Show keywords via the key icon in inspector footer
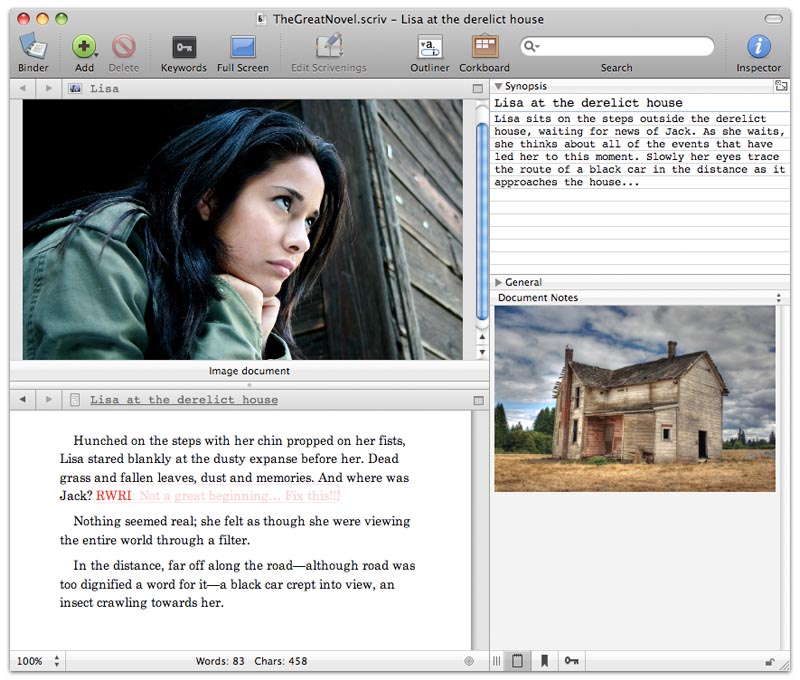Screen dimensions: 800x680 point(571,661)
